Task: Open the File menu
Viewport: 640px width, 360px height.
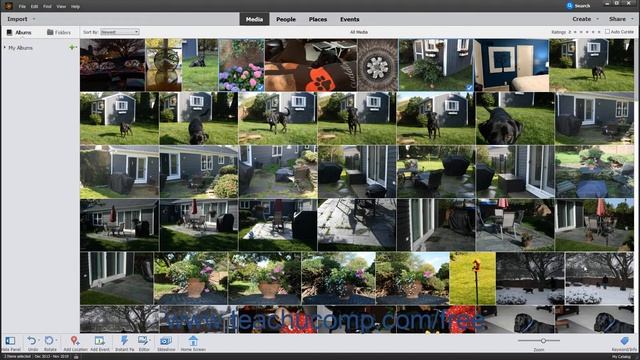Action: (22, 7)
